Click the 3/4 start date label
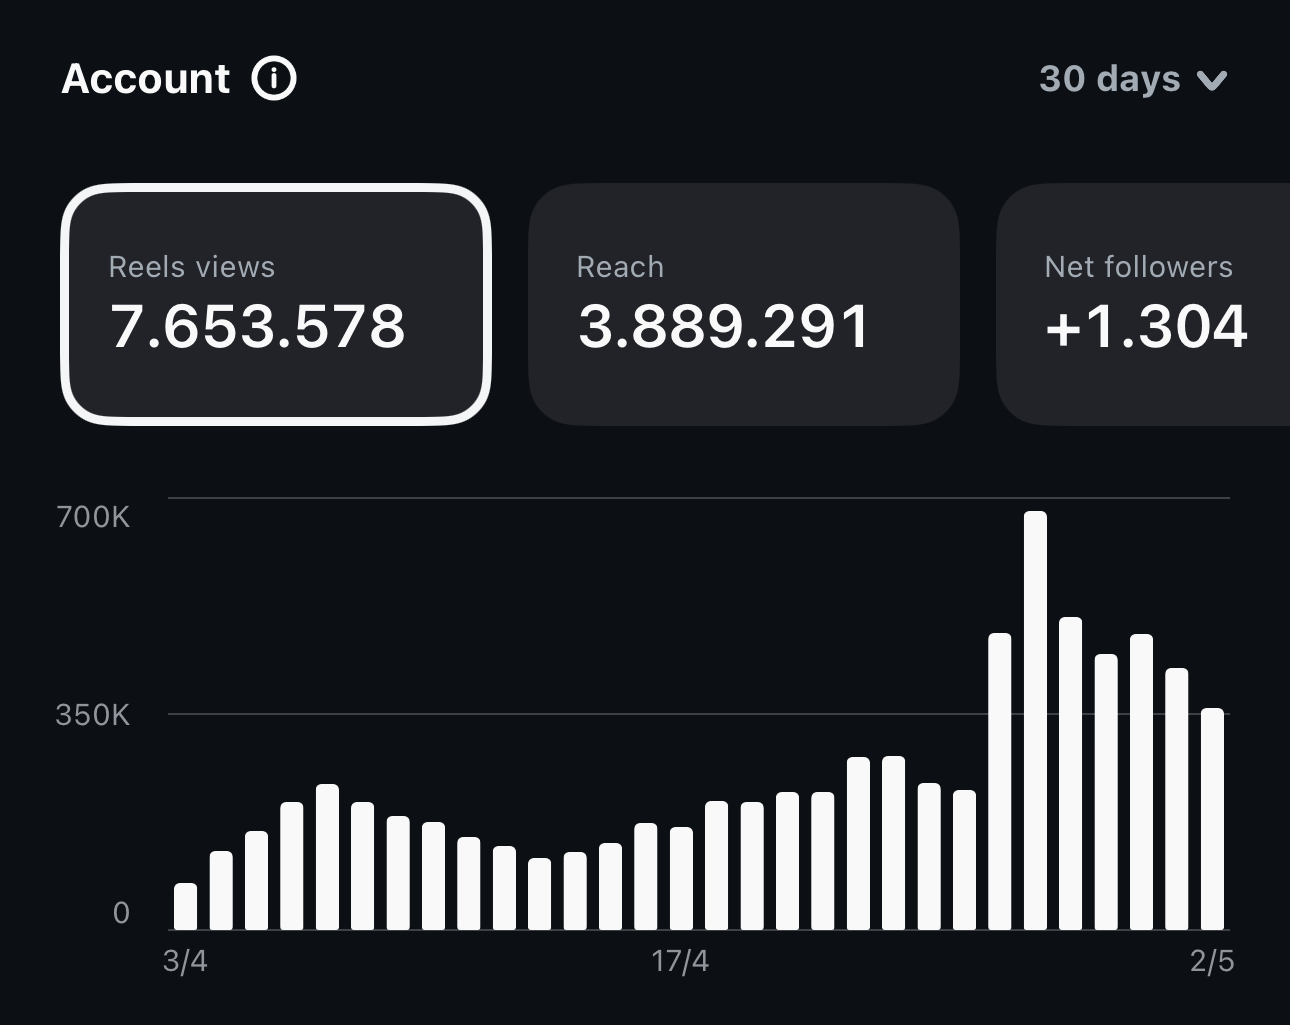Viewport: 1290px width, 1025px height. [x=185, y=962]
